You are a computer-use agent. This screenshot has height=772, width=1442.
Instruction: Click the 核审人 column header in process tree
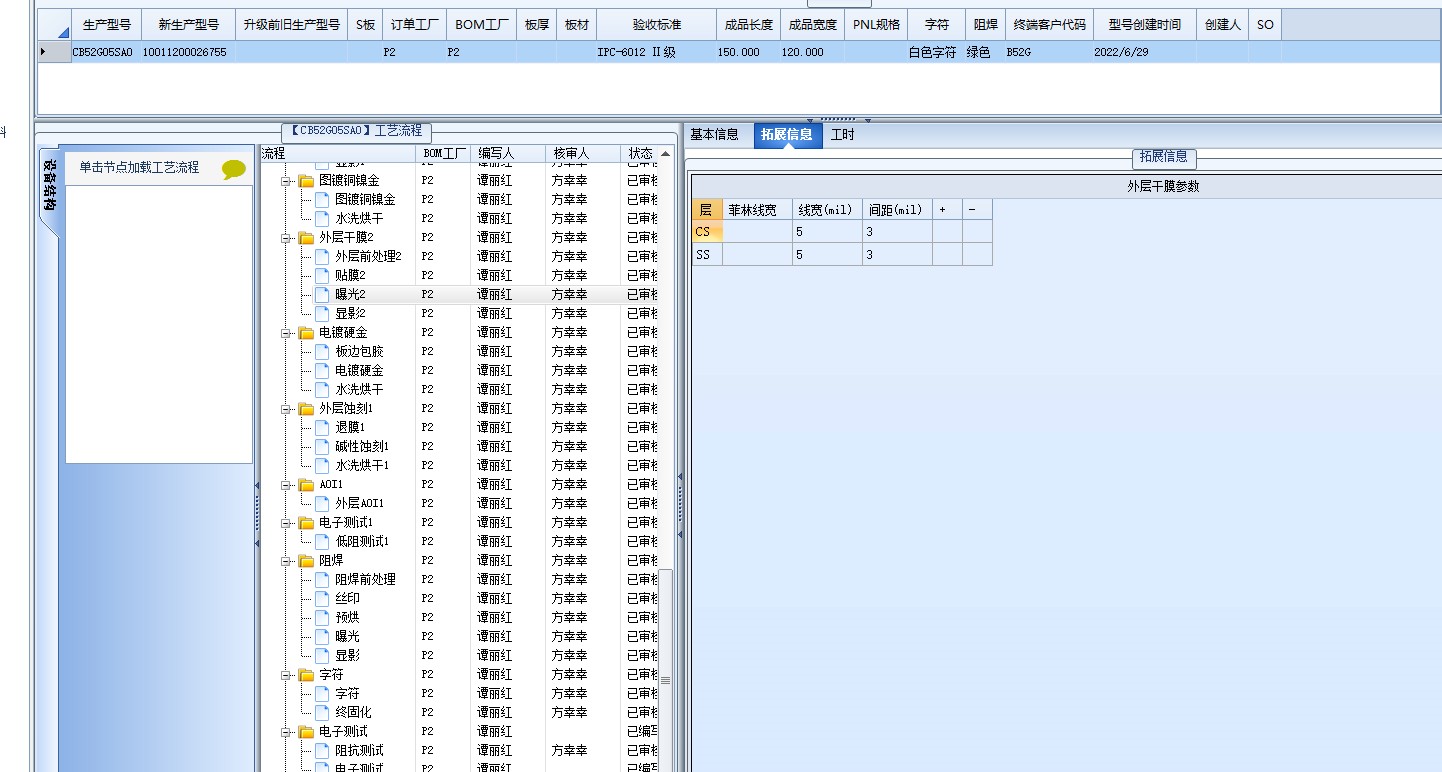pos(583,154)
